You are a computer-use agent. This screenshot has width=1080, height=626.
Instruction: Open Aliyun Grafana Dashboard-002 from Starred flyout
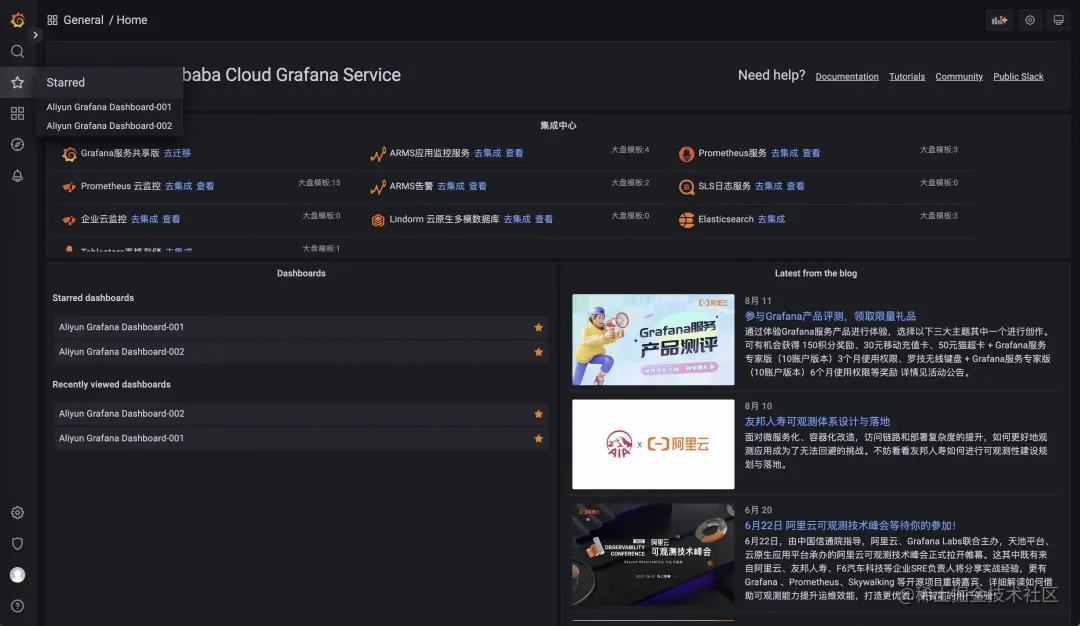pyautogui.click(x=109, y=125)
